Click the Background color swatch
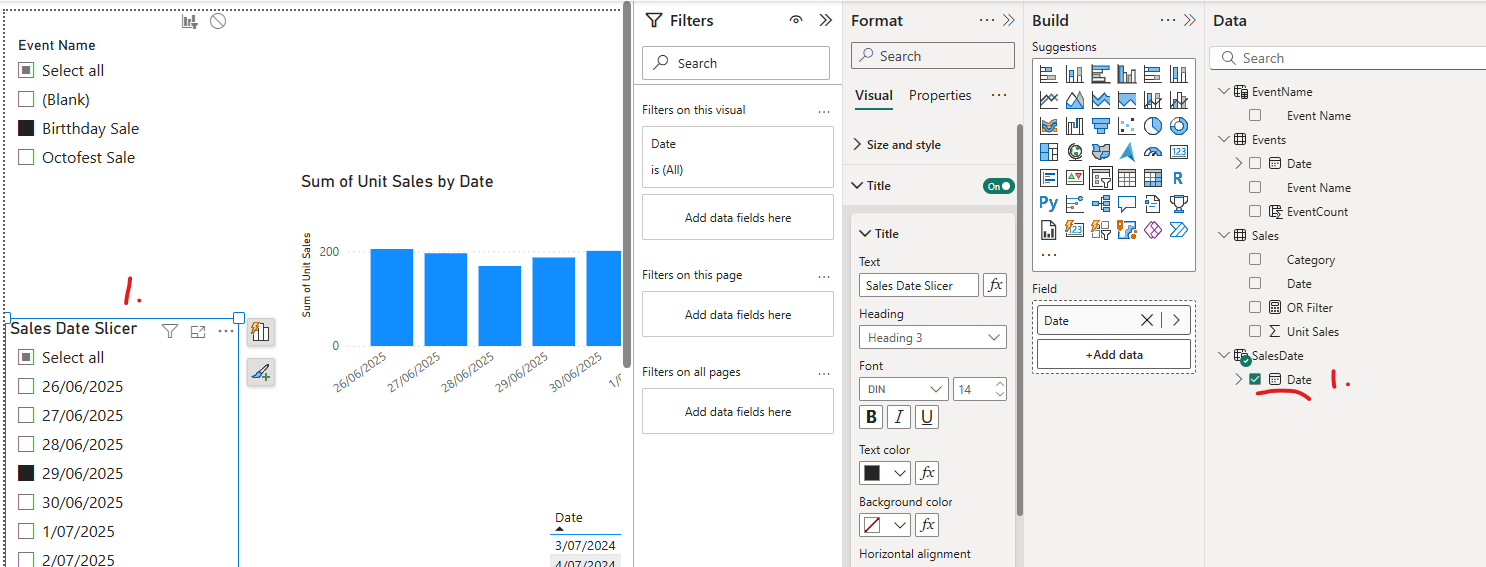The height and width of the screenshot is (567, 1486). (x=872, y=525)
